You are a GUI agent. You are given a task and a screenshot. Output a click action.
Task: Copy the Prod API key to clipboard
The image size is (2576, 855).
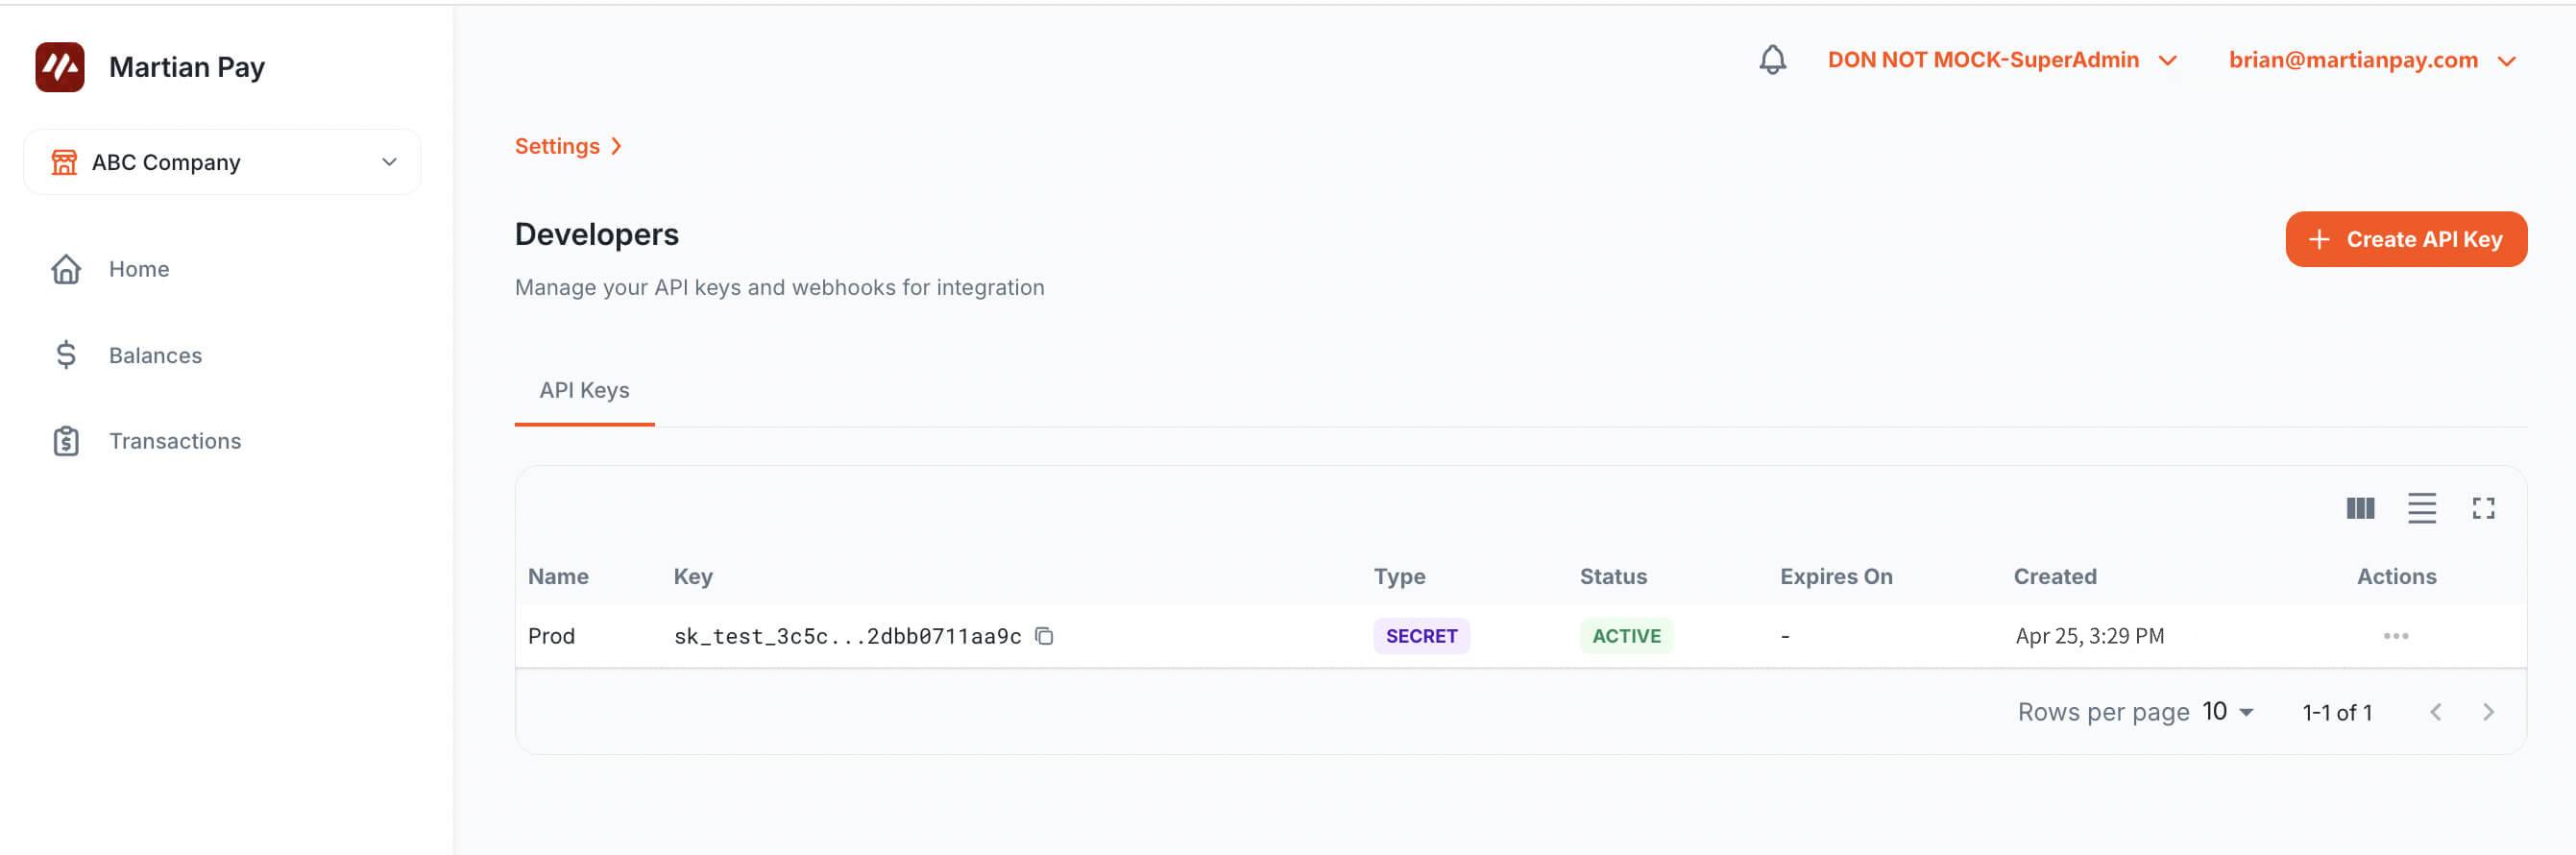(x=1044, y=636)
